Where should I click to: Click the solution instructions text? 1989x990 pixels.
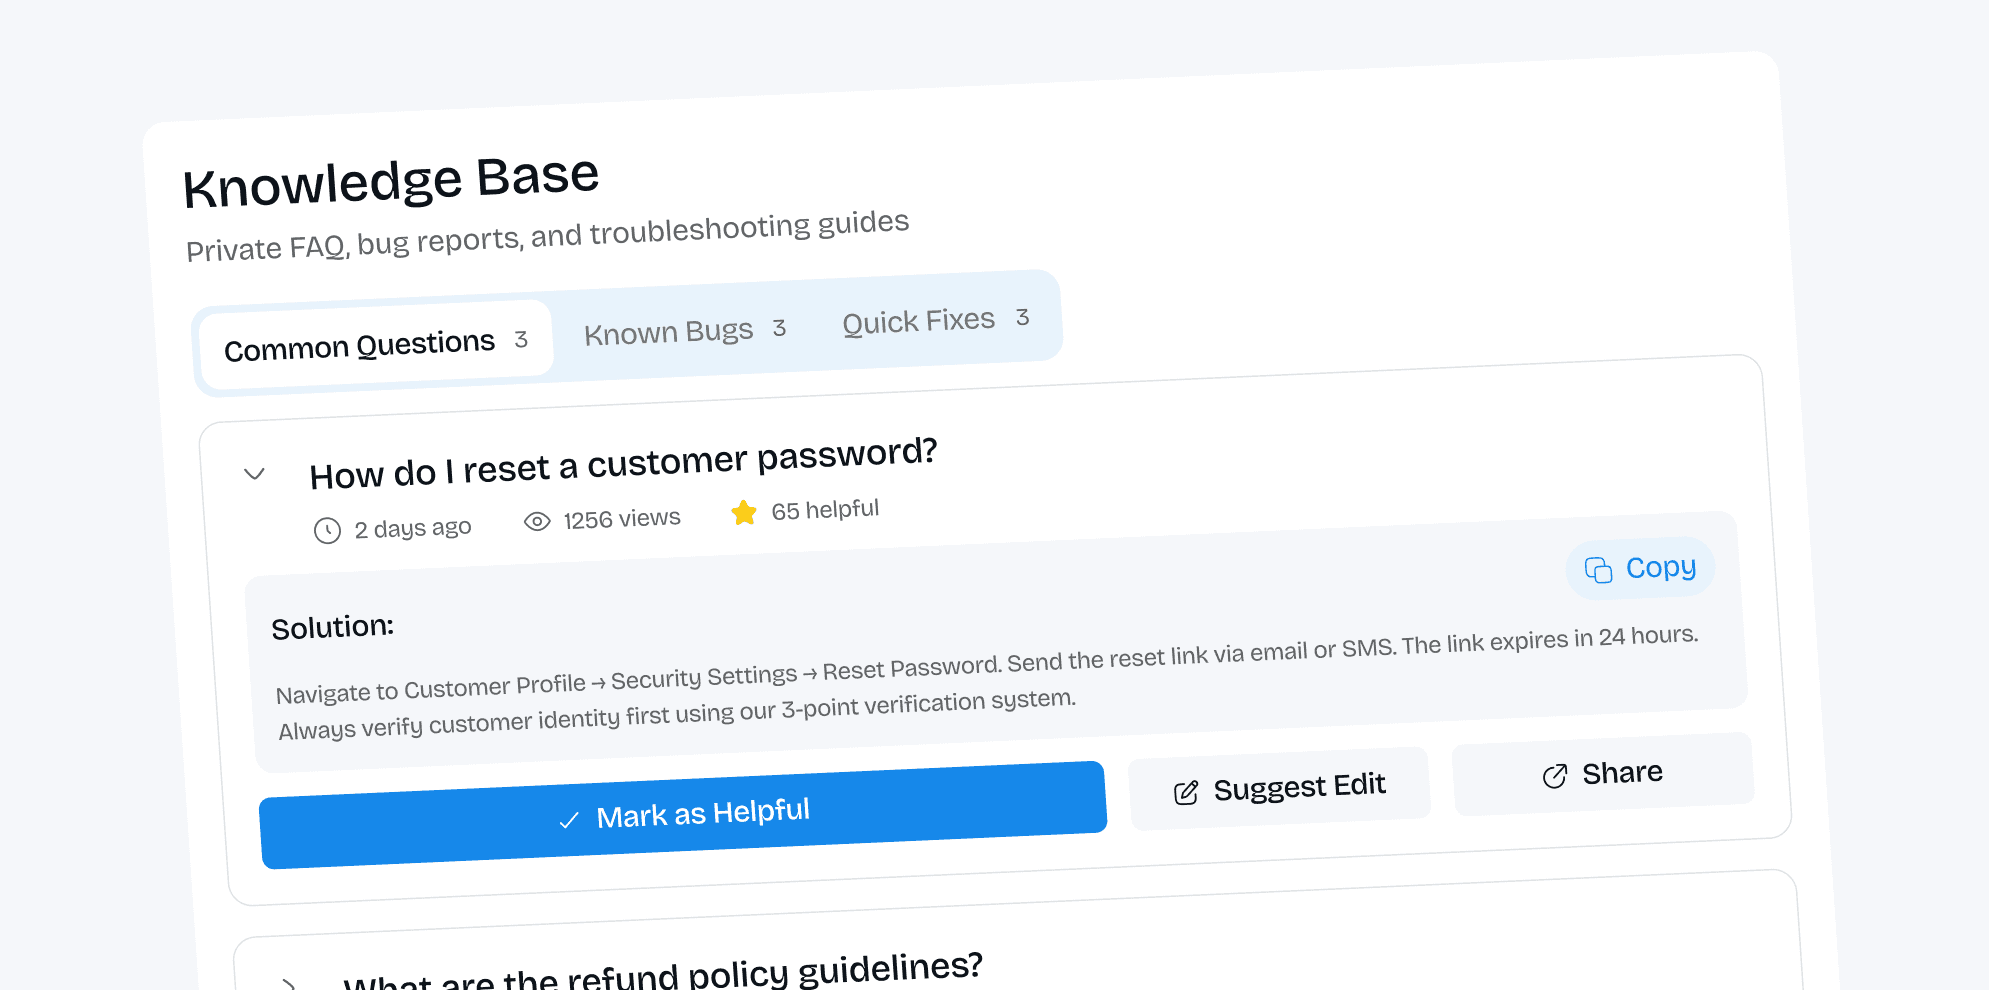(x=986, y=681)
